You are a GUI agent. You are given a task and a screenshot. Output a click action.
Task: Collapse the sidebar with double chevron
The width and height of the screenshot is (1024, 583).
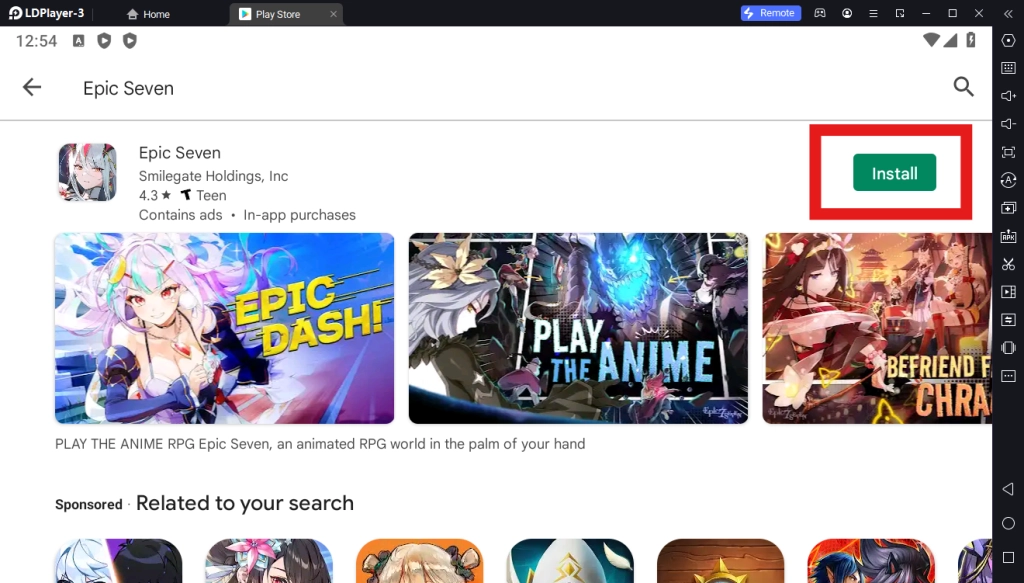(x=1008, y=13)
